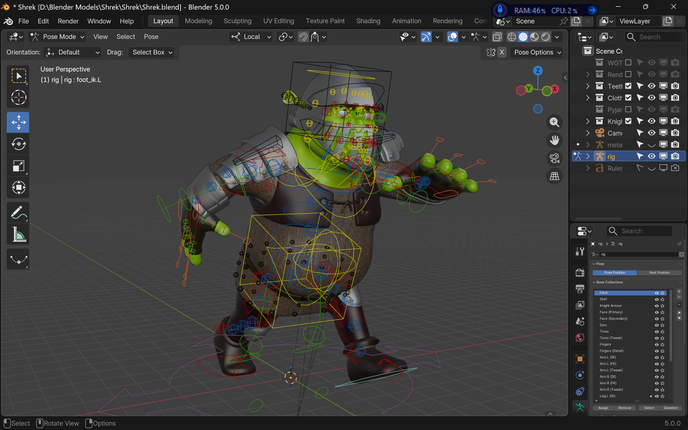Click the Rest Position button
688x430 pixels.
point(659,272)
